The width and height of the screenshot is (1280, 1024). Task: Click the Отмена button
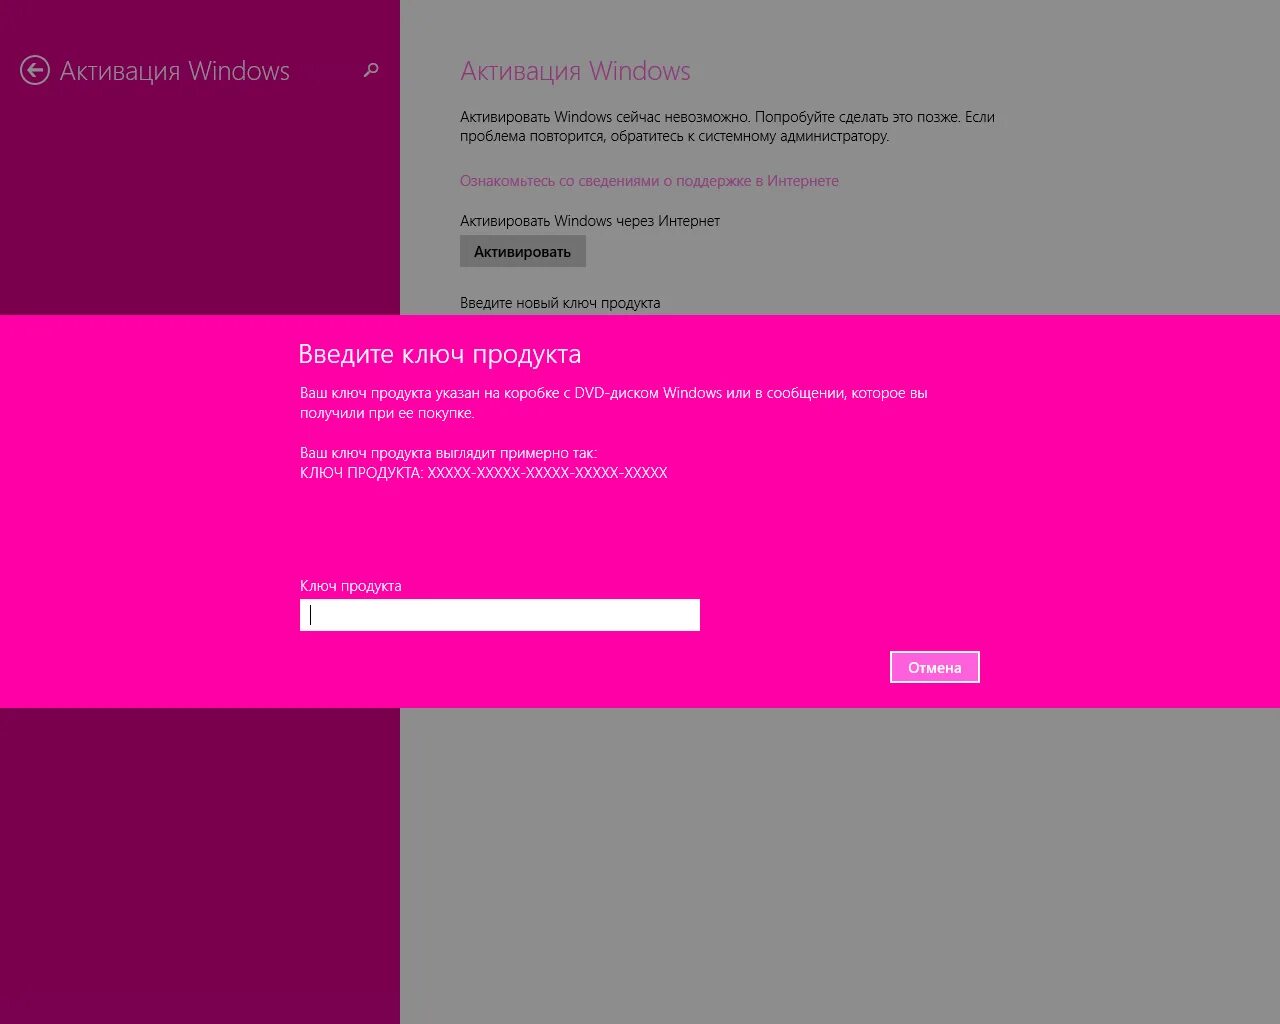coord(935,667)
